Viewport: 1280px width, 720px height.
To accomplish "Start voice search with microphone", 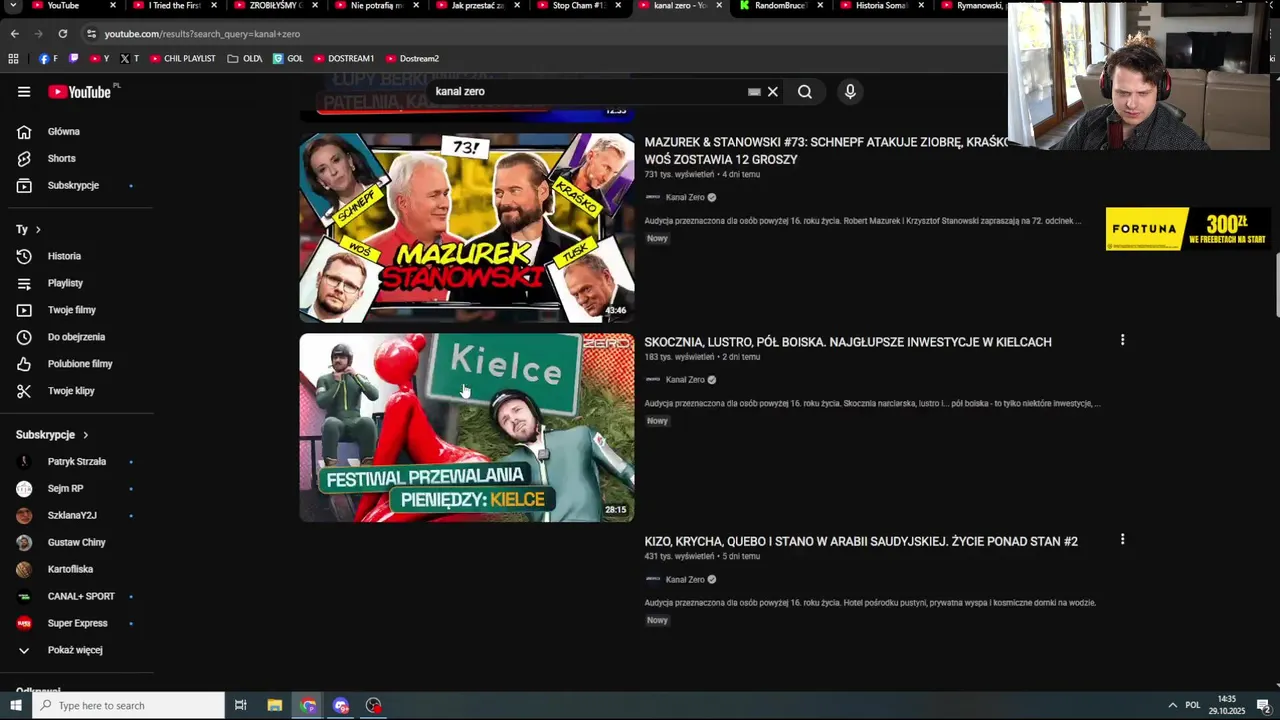I will tap(850, 92).
